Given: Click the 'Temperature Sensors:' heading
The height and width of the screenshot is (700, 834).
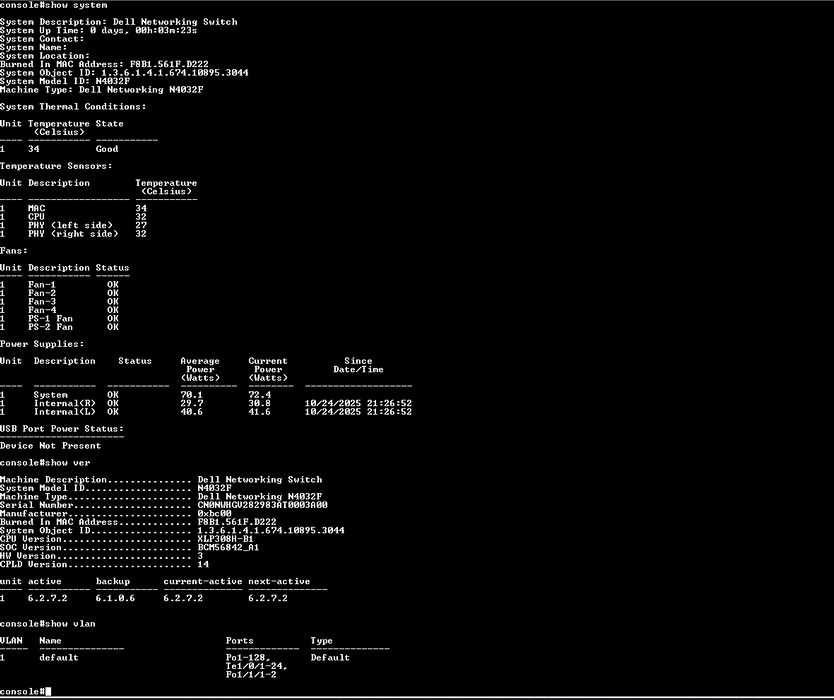Looking at the screenshot, I should click(56, 166).
